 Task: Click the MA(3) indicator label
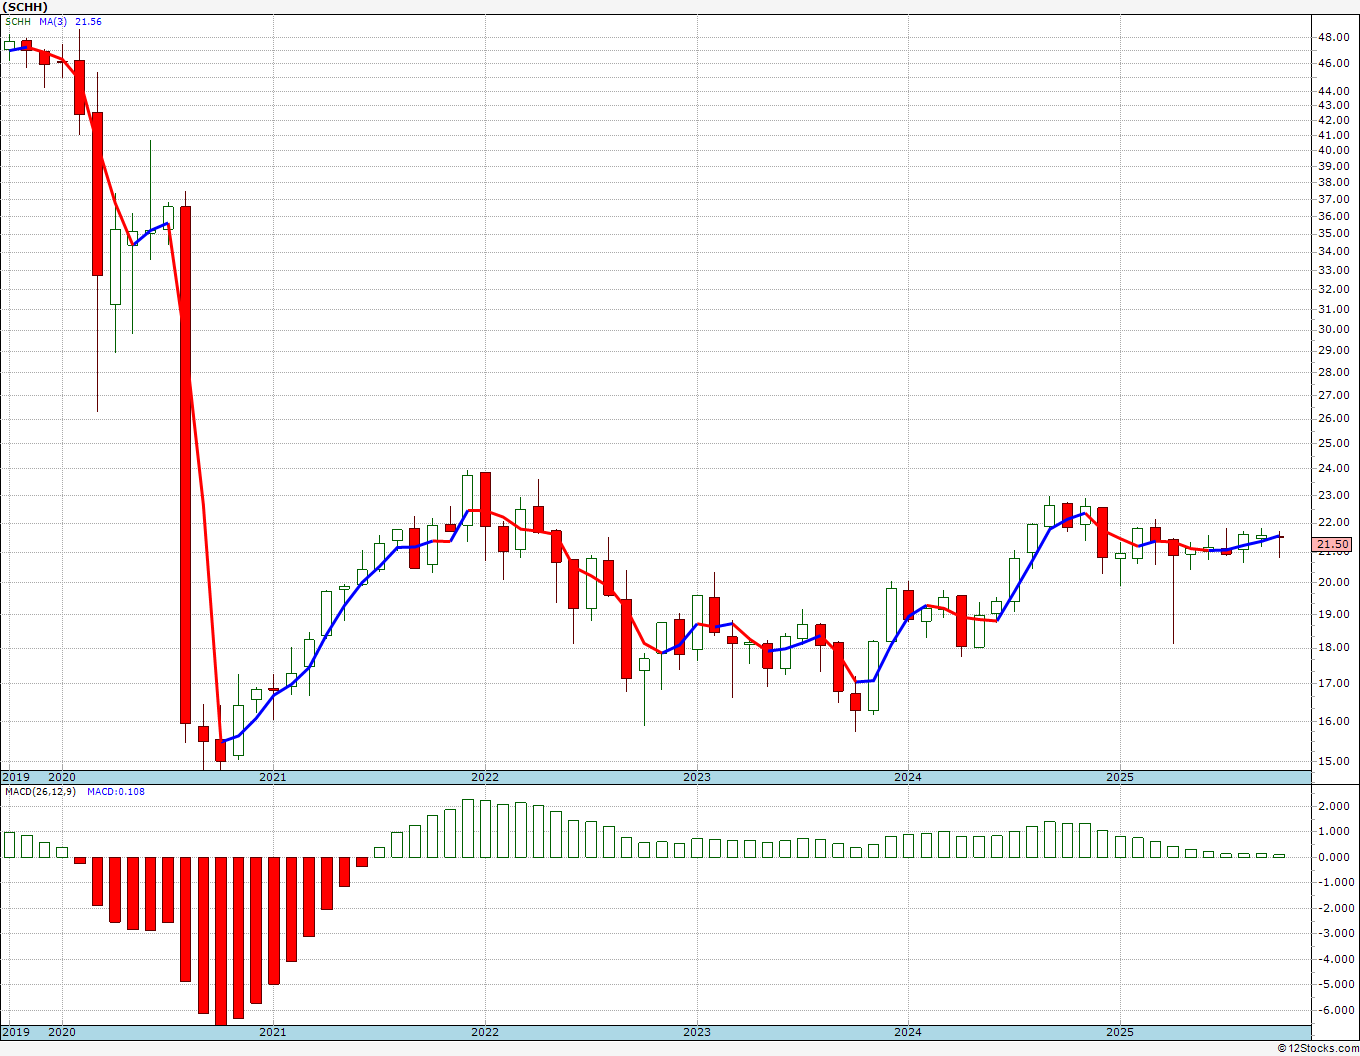[54, 22]
